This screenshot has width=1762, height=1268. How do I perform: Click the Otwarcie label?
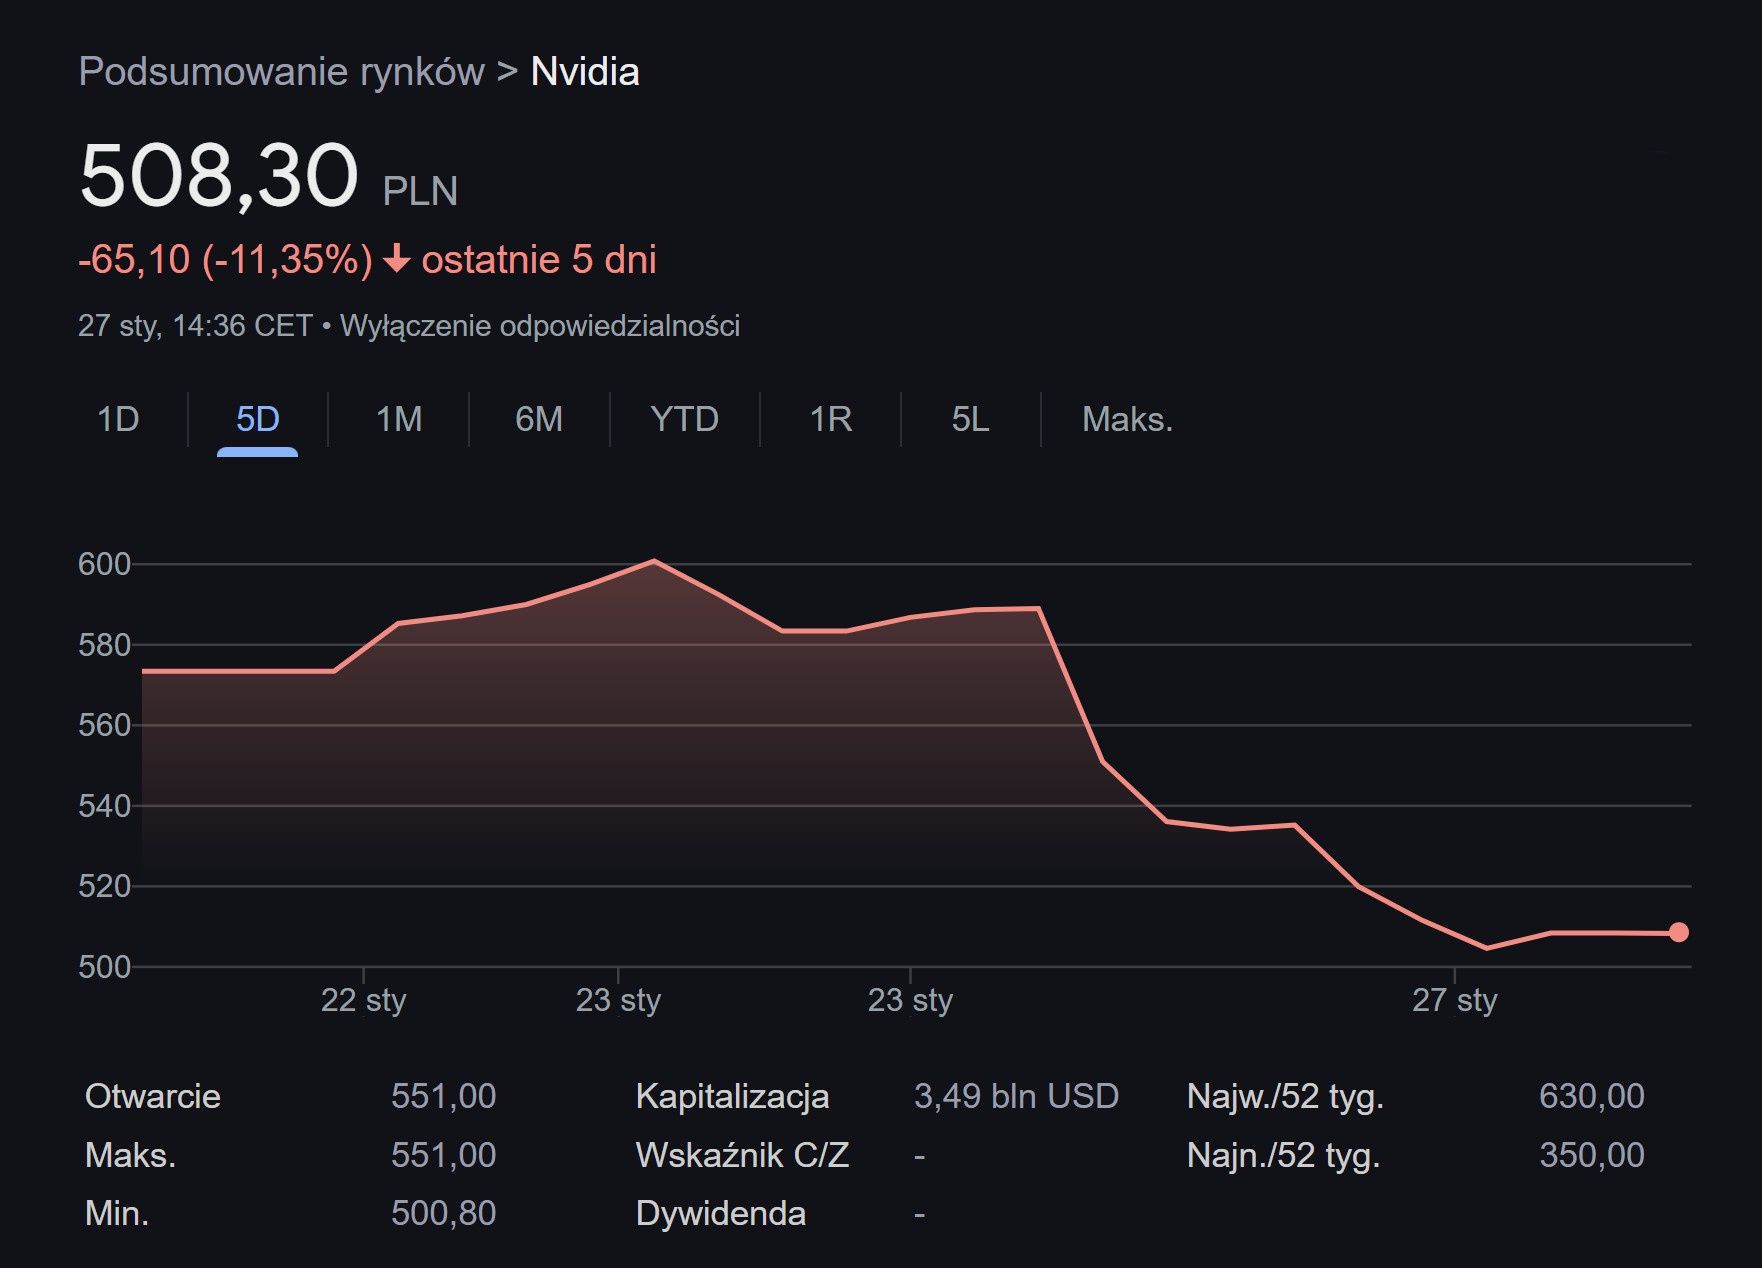click(x=153, y=1096)
